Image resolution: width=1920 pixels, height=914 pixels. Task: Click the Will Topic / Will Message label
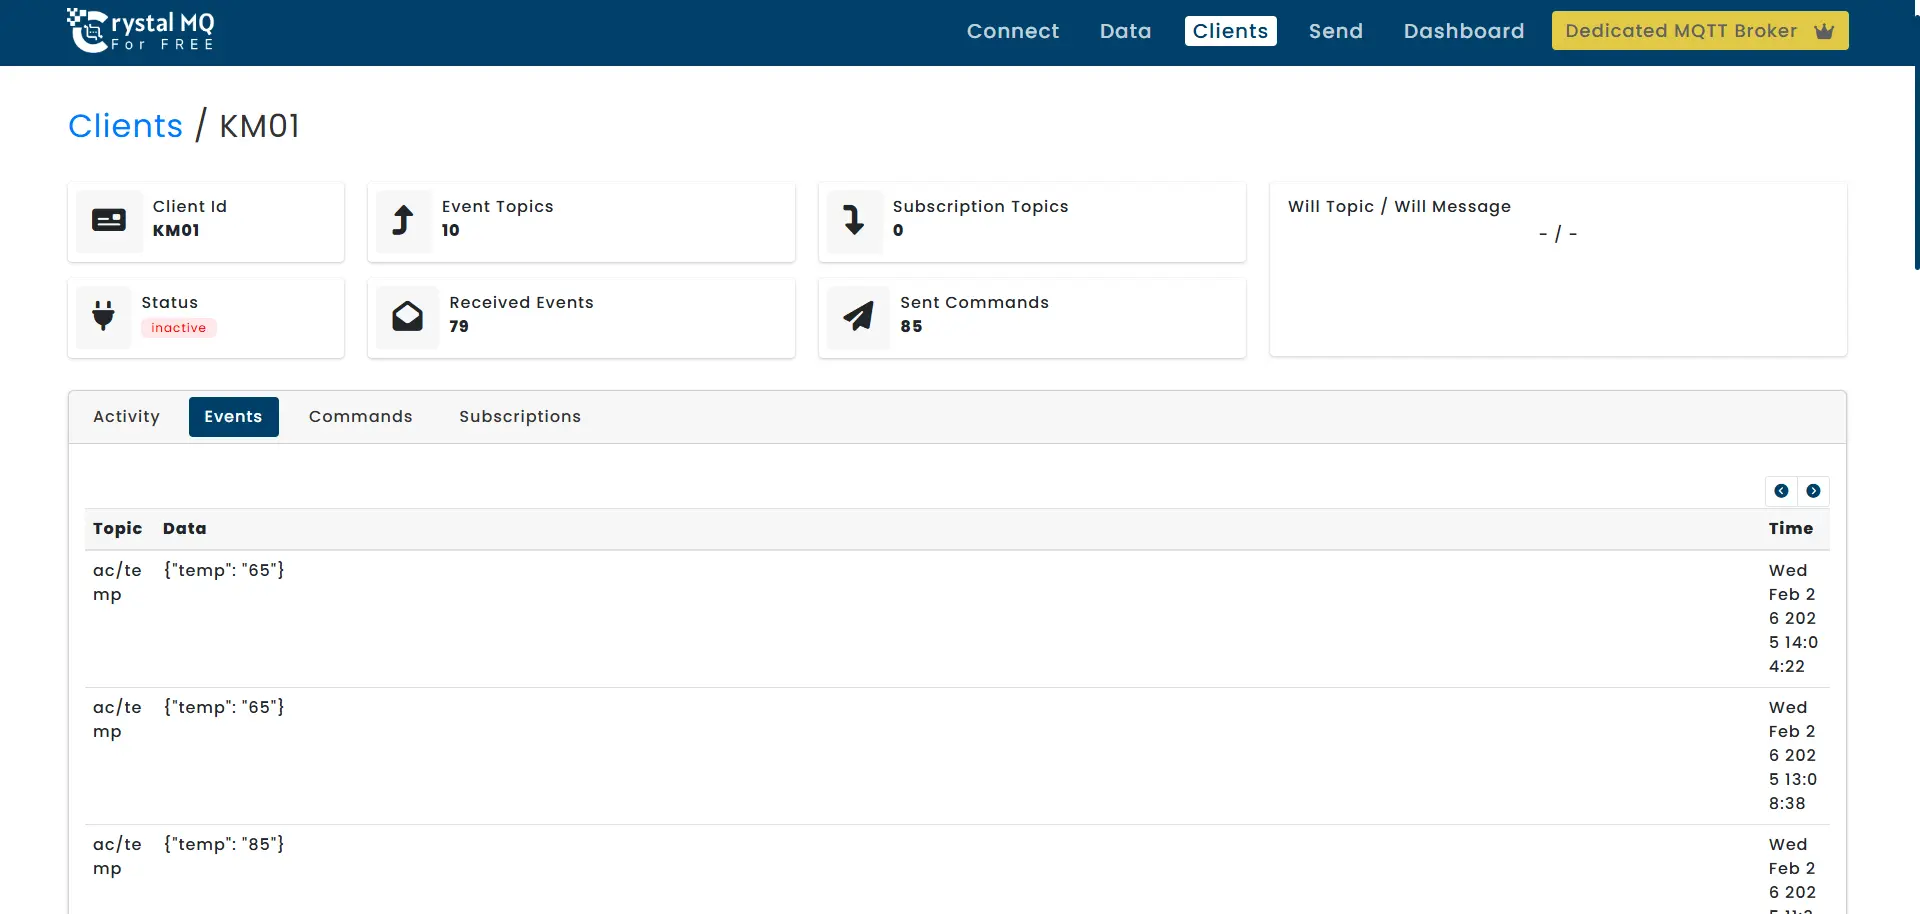(x=1399, y=207)
